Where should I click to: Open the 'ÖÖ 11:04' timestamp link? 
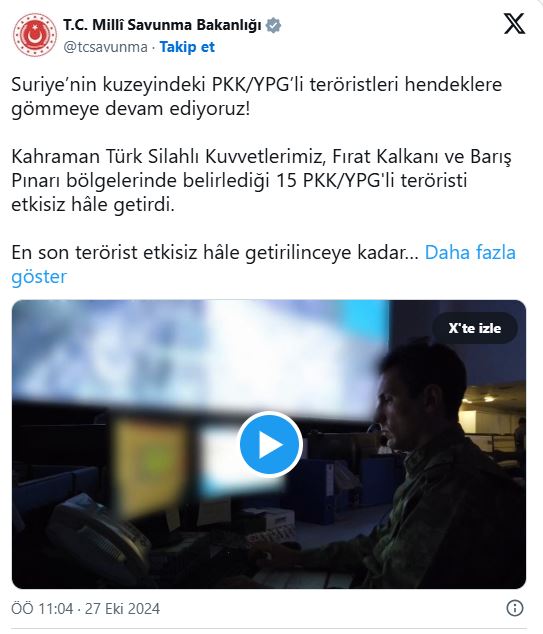point(42,608)
